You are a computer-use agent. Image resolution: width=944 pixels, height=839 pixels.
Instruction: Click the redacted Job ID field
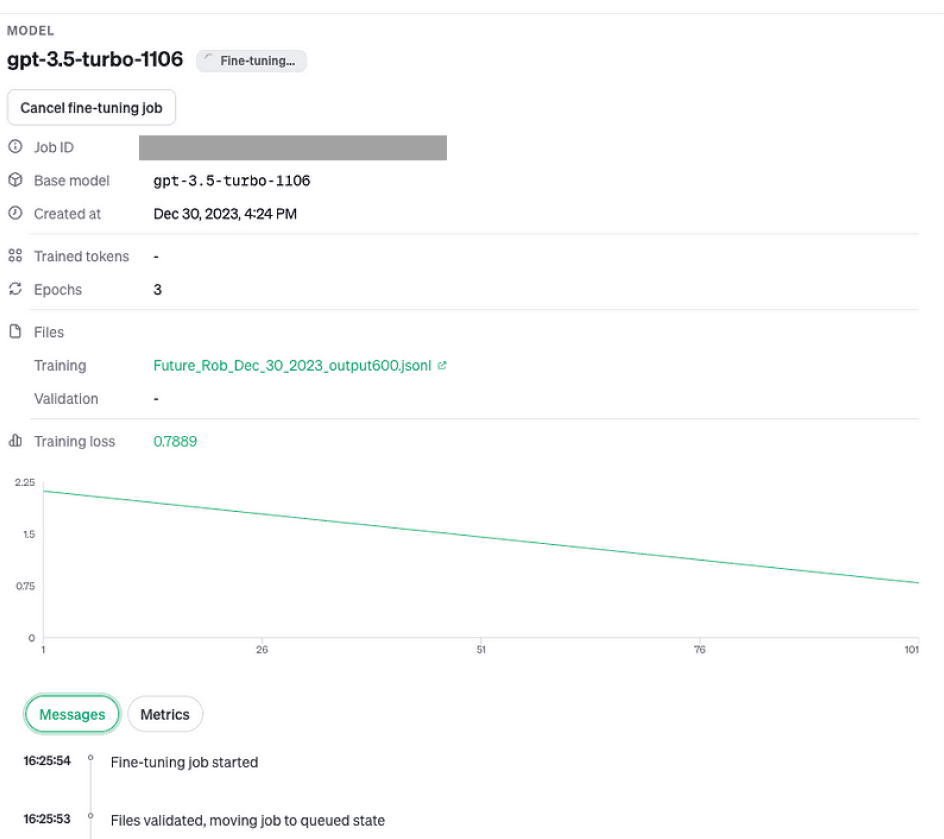coord(293,147)
